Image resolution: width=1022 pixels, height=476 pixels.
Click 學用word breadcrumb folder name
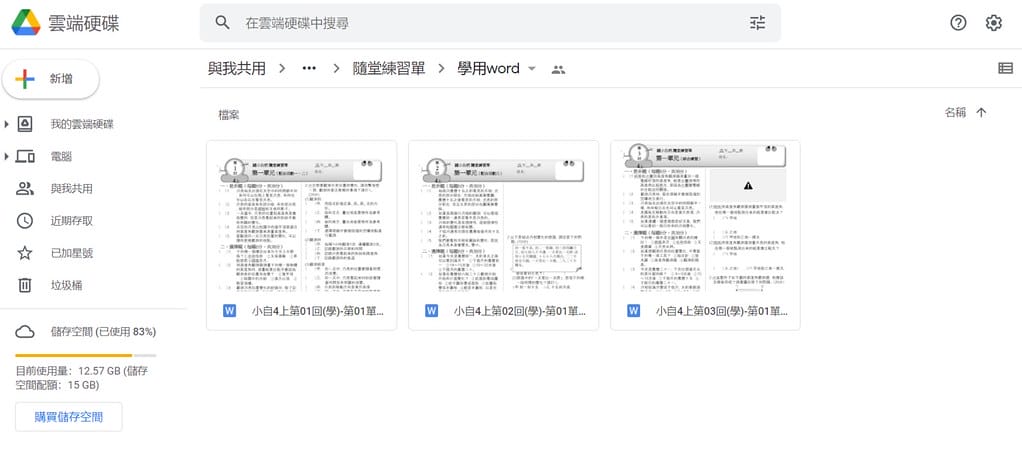(488, 68)
